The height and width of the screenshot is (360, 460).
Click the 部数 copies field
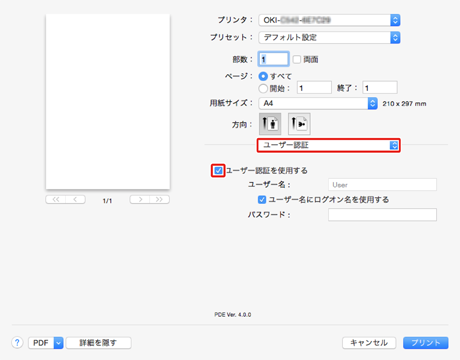coord(273,59)
